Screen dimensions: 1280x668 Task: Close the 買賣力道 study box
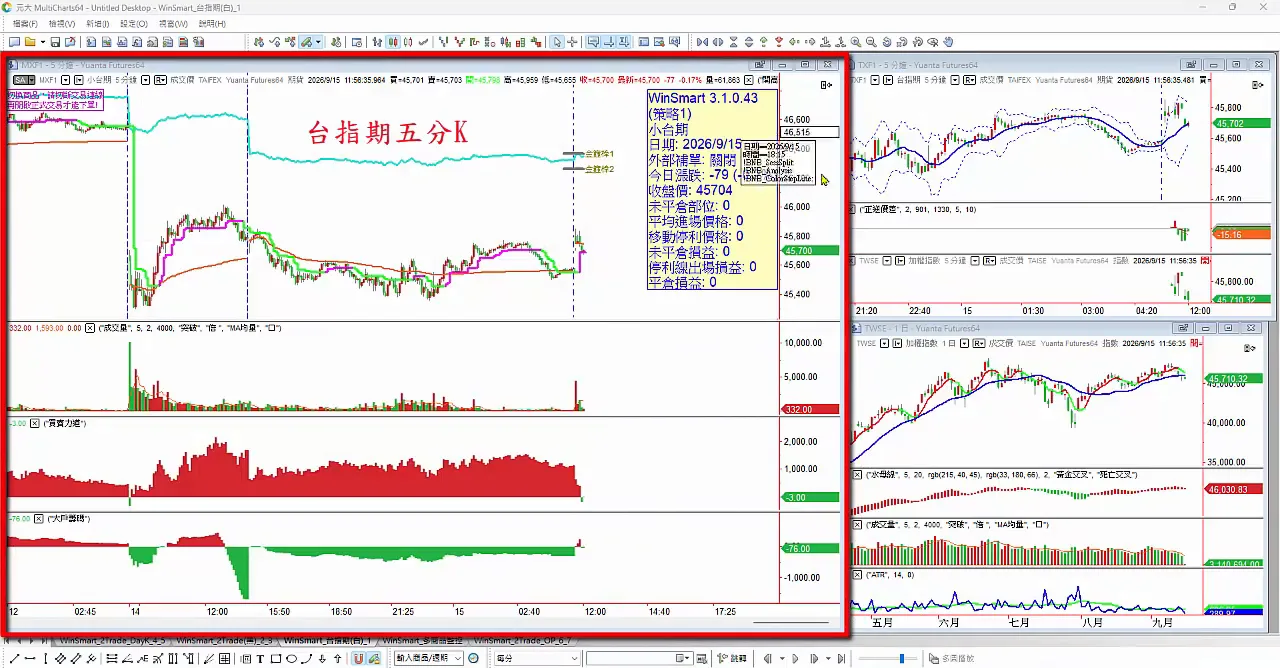35,424
